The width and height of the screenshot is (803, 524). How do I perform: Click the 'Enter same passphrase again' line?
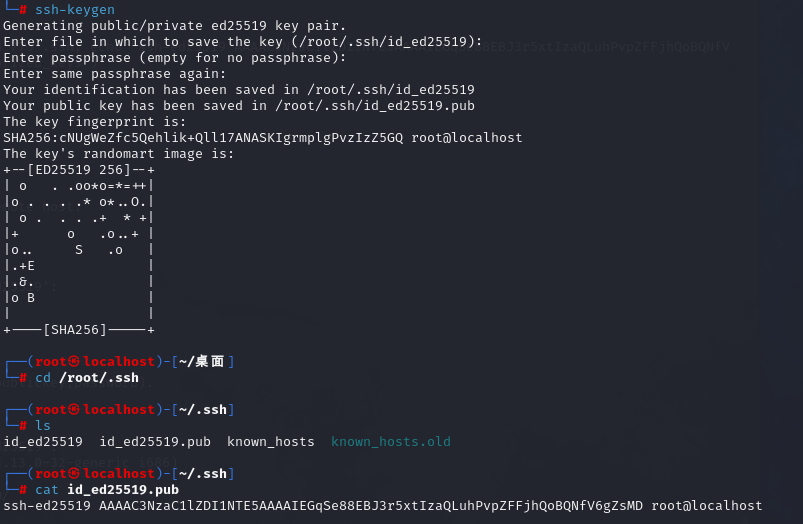(115, 74)
